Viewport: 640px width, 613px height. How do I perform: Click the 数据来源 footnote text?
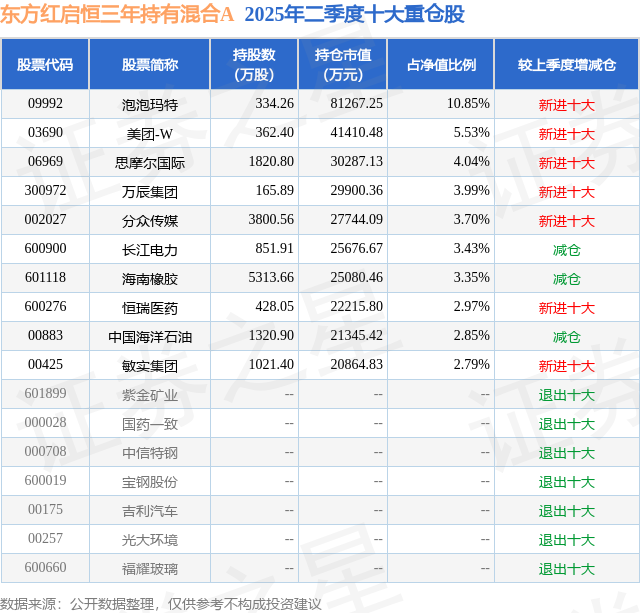click(x=161, y=604)
